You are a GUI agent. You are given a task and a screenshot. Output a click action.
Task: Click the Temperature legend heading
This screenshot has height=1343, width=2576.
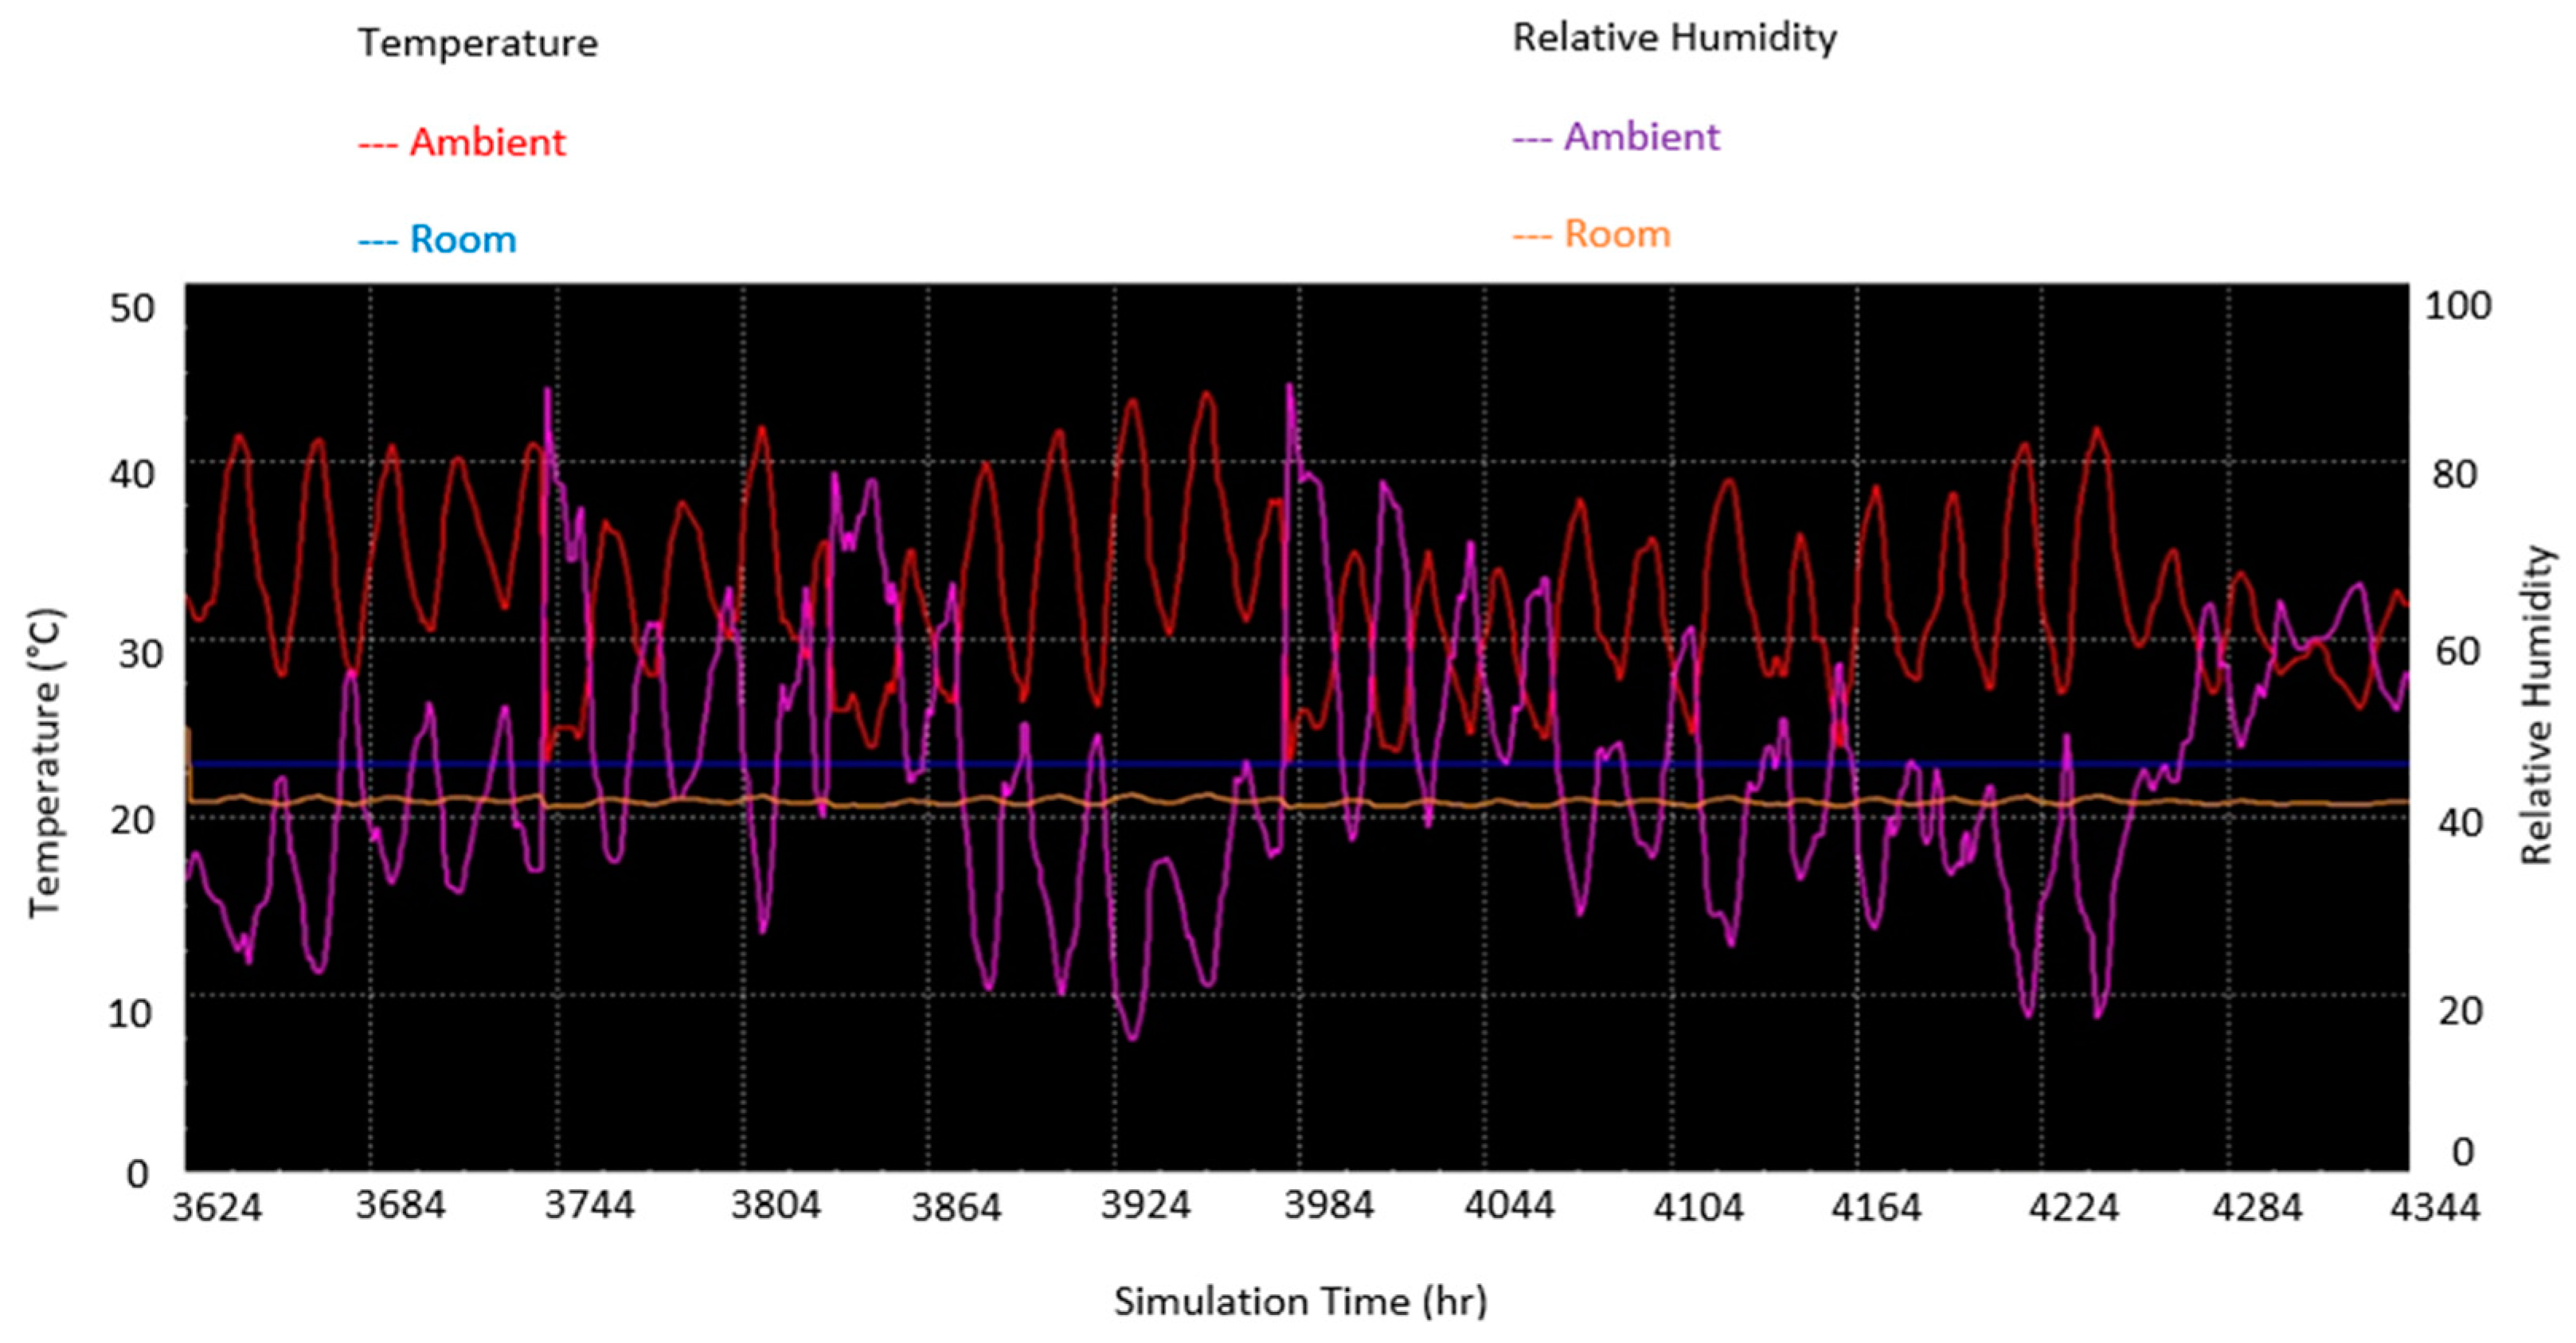coord(478,43)
